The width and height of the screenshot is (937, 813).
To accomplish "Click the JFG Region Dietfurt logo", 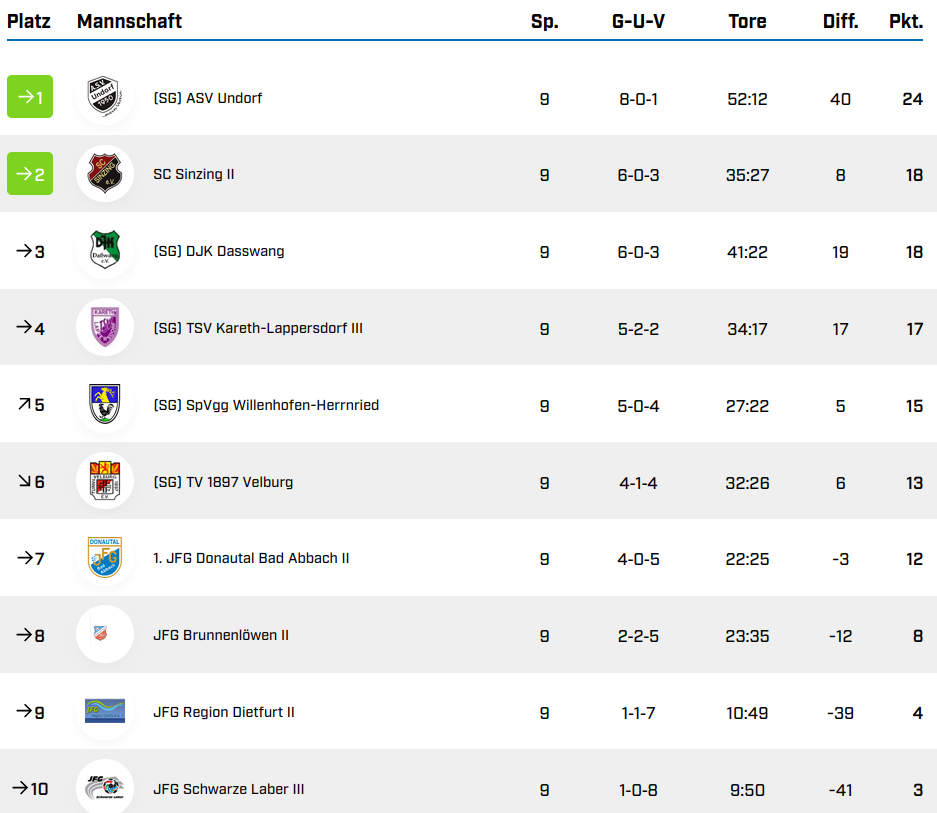I will 104,712.
